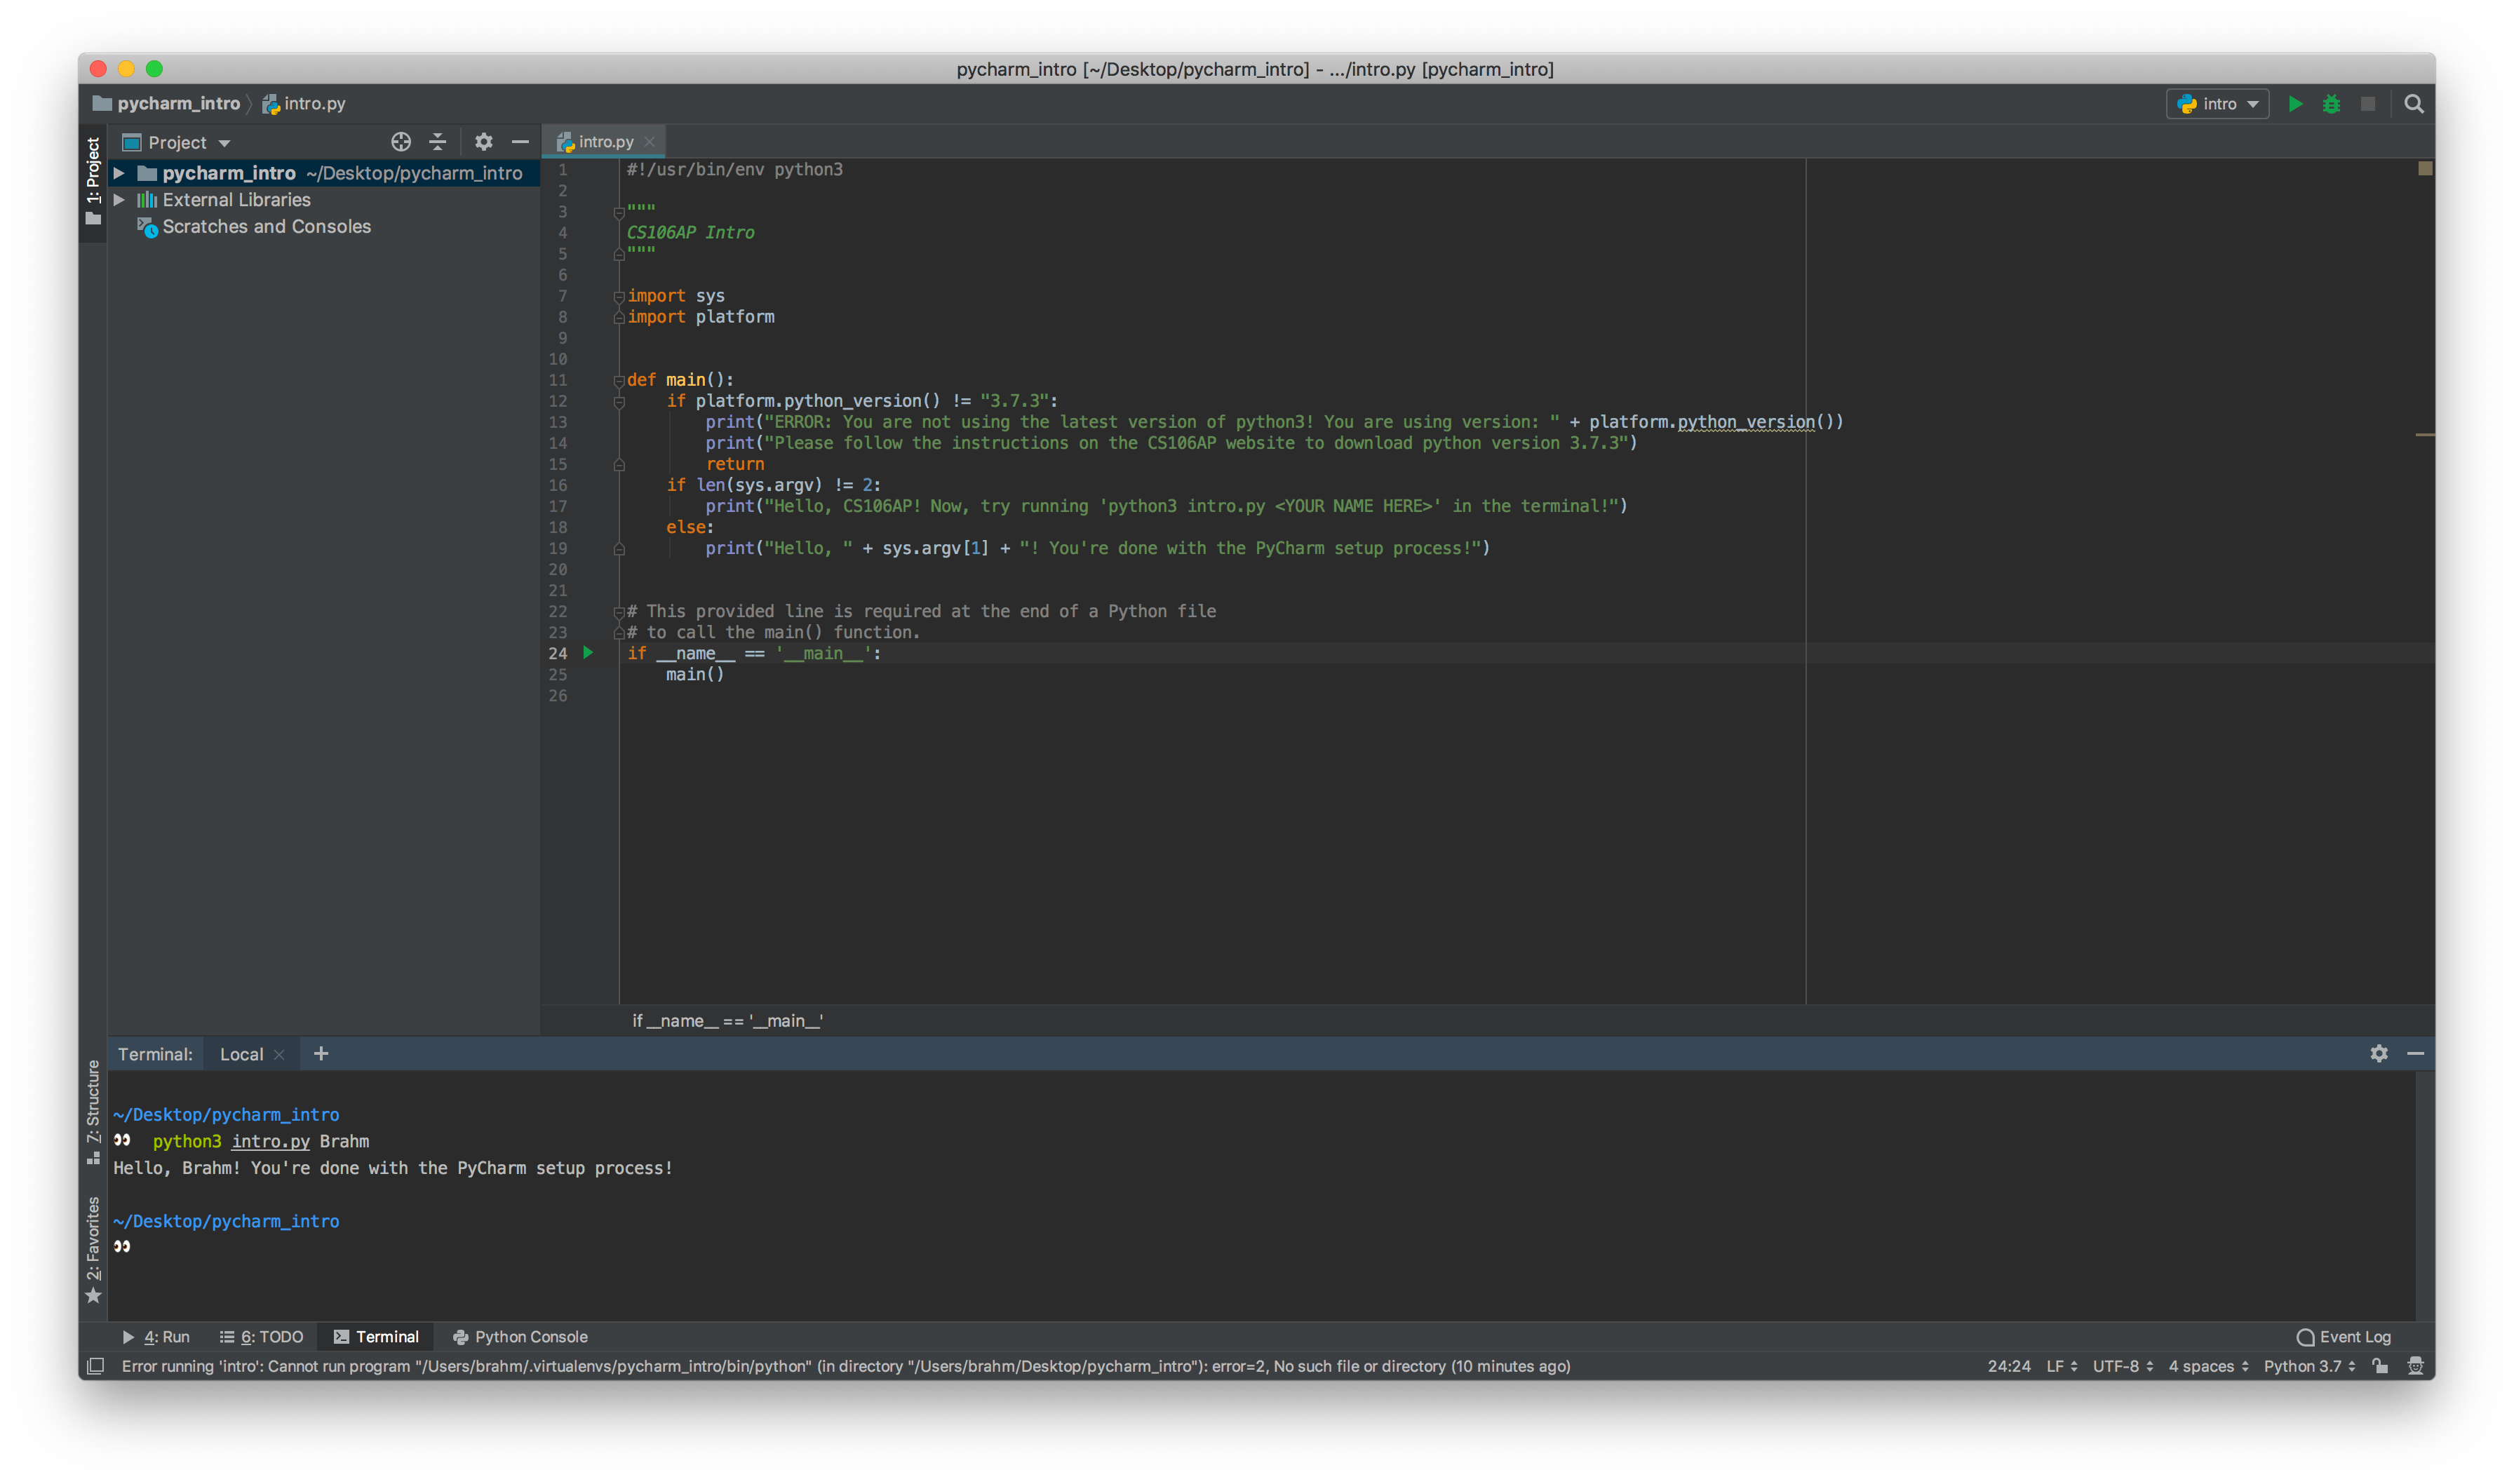
Task: Click code line 19 print statement
Action: 1097,548
